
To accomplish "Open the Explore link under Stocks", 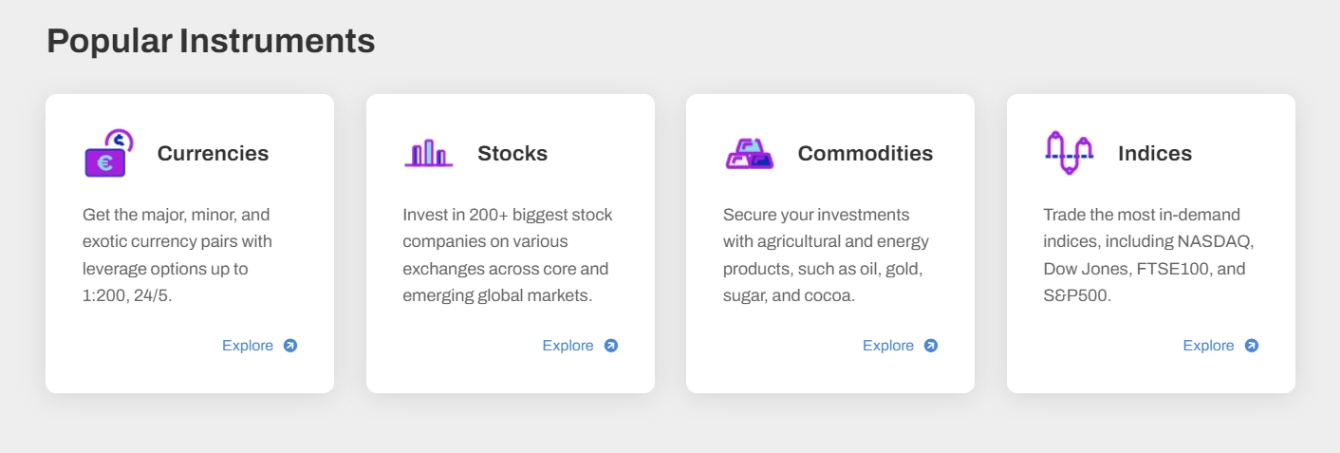I will pyautogui.click(x=568, y=346).
